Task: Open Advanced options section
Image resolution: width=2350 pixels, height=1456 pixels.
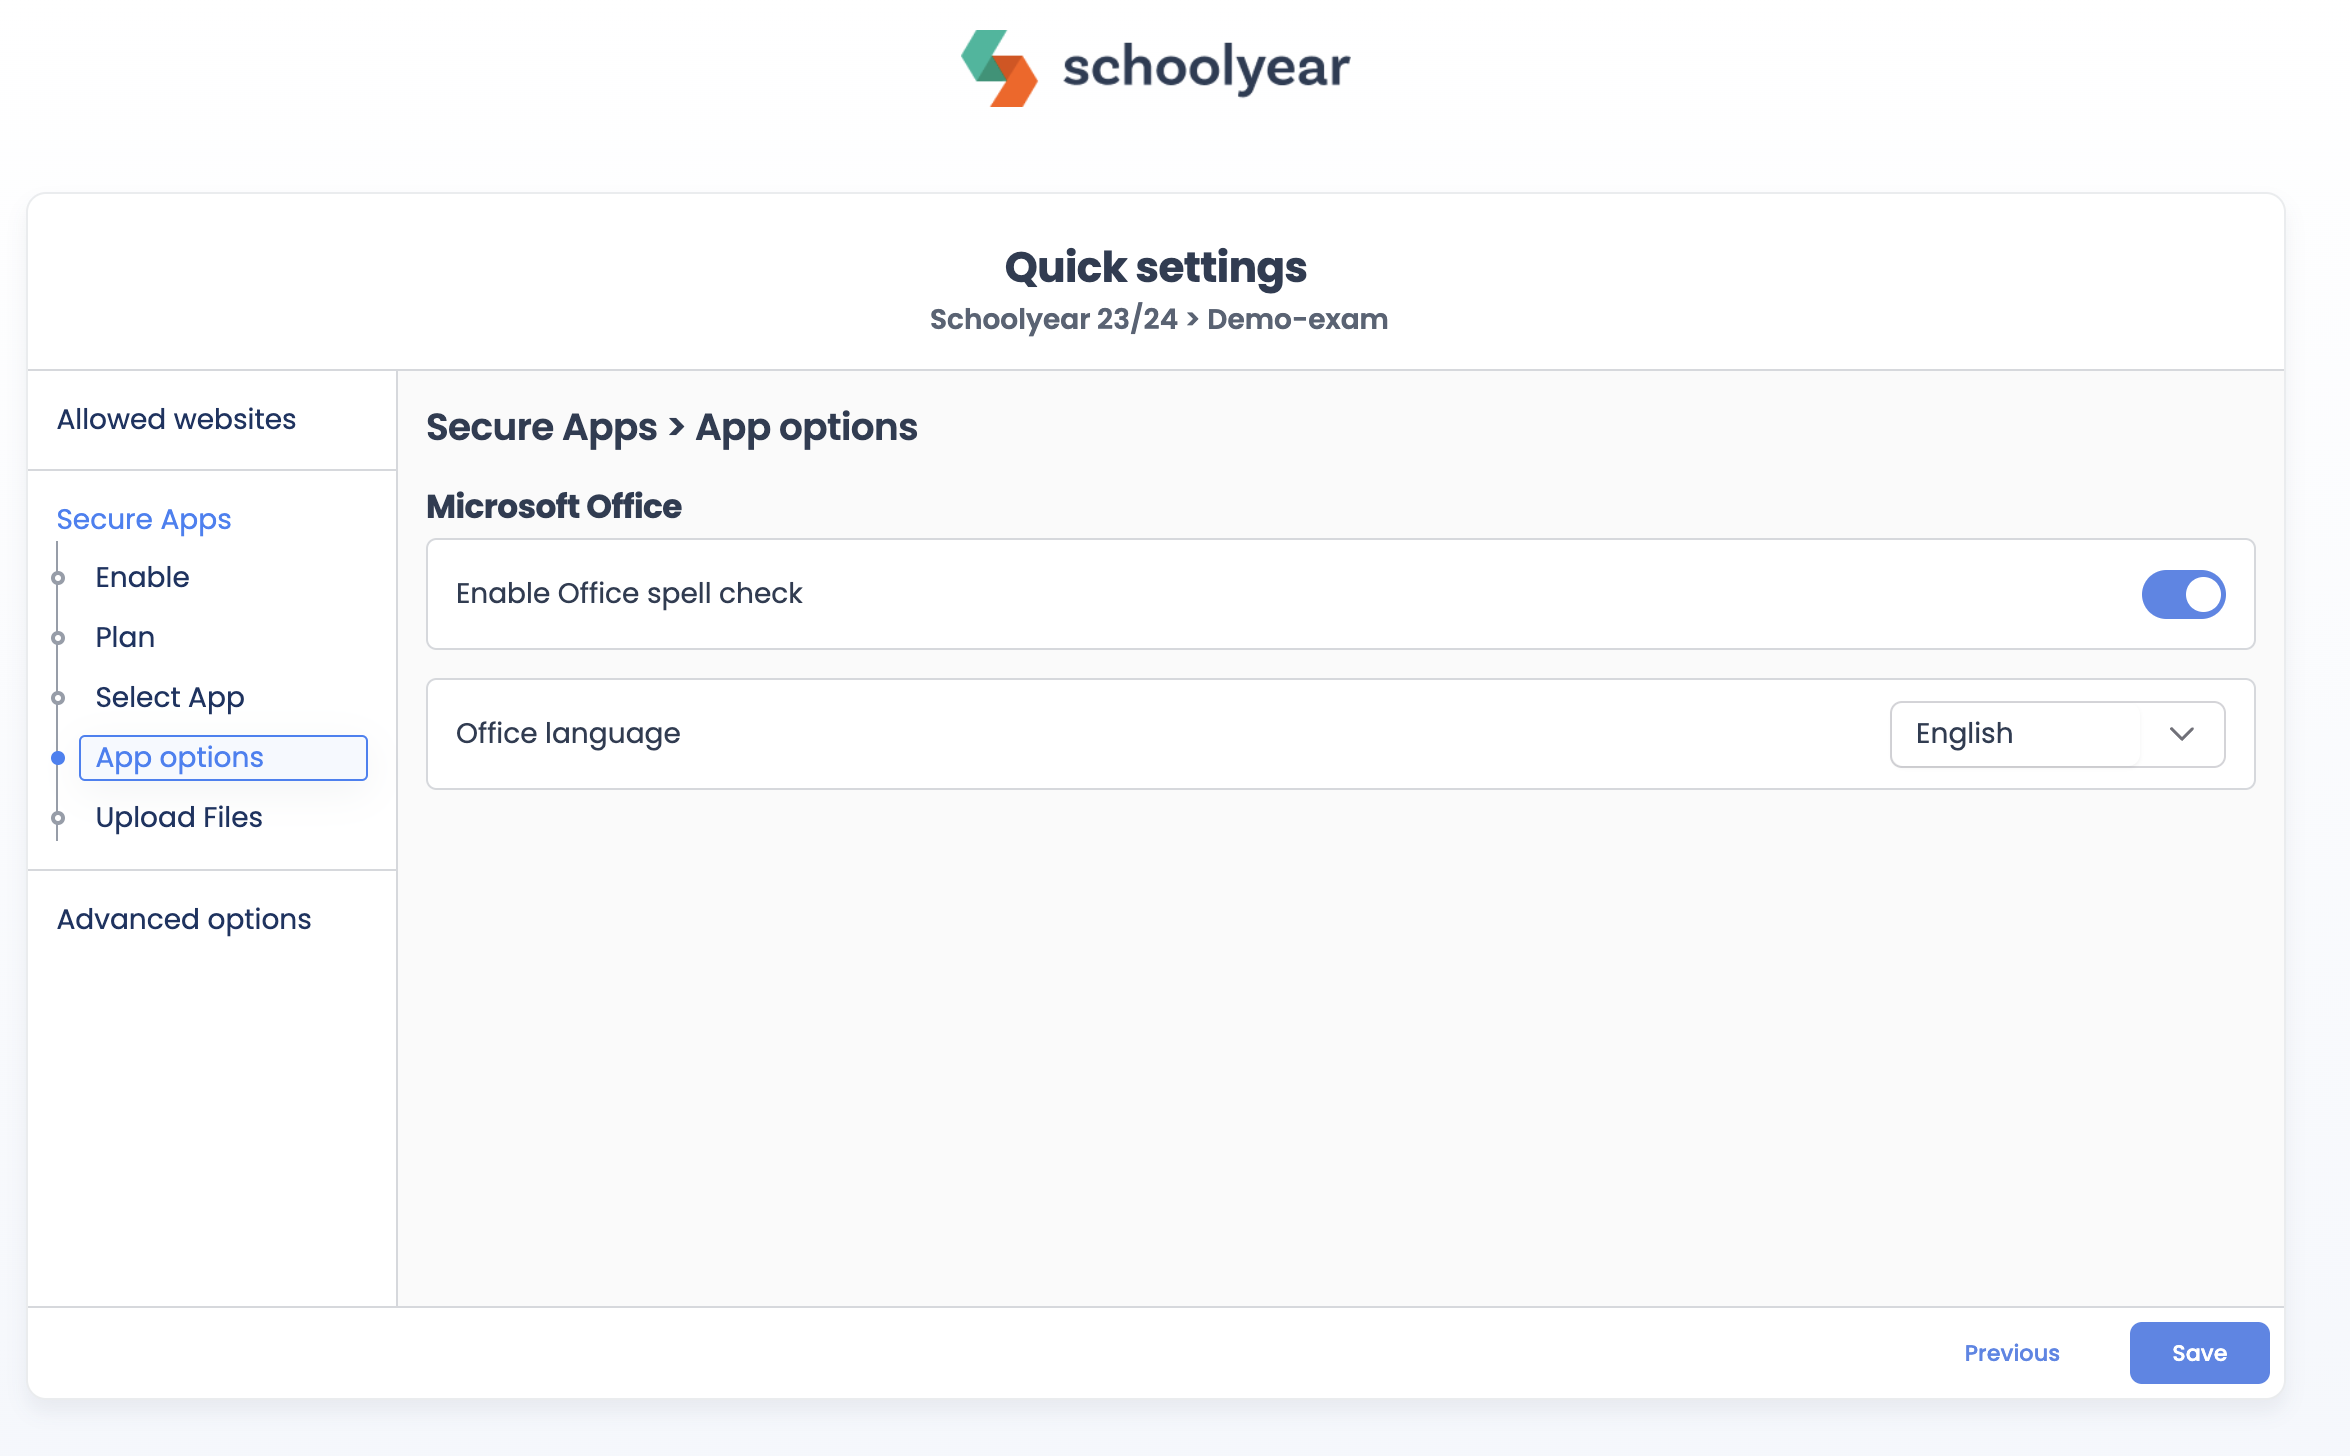Action: tap(184, 919)
